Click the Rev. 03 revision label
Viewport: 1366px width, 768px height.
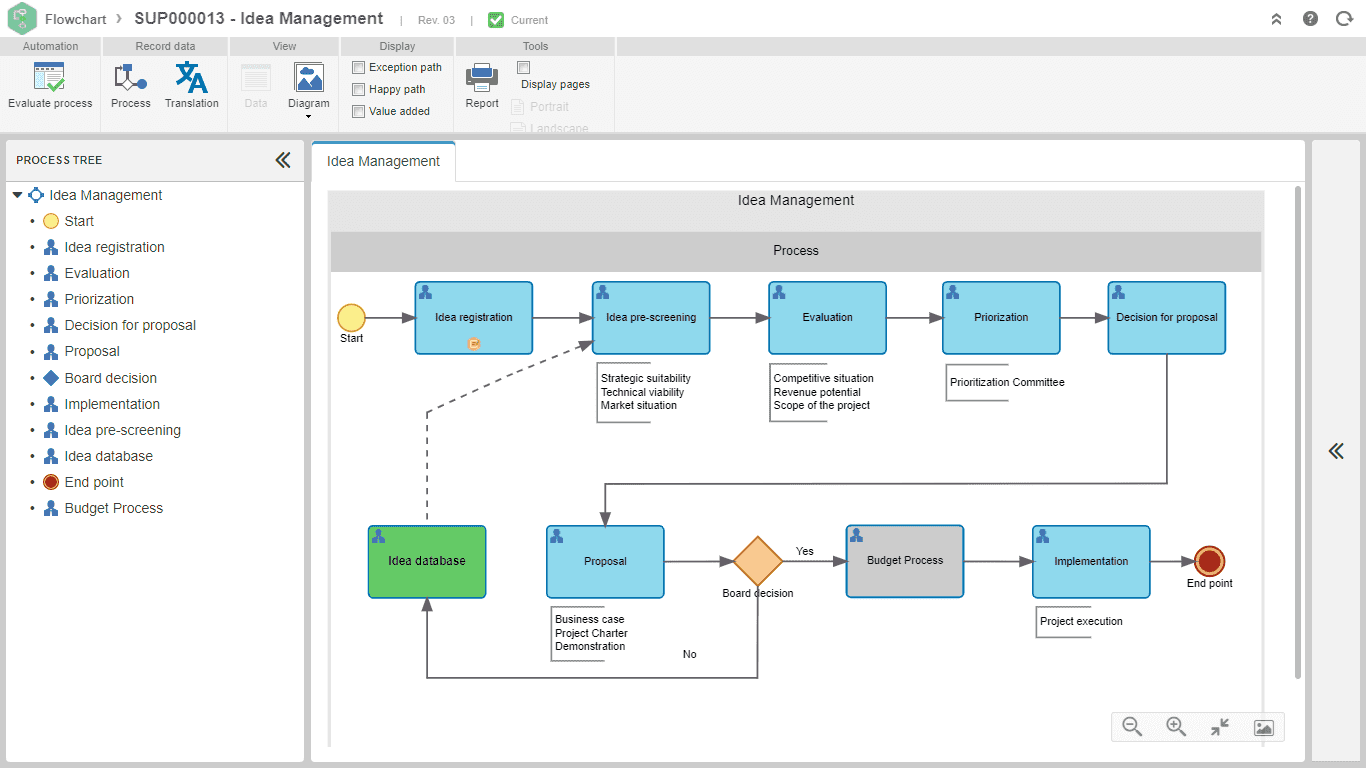coord(436,20)
